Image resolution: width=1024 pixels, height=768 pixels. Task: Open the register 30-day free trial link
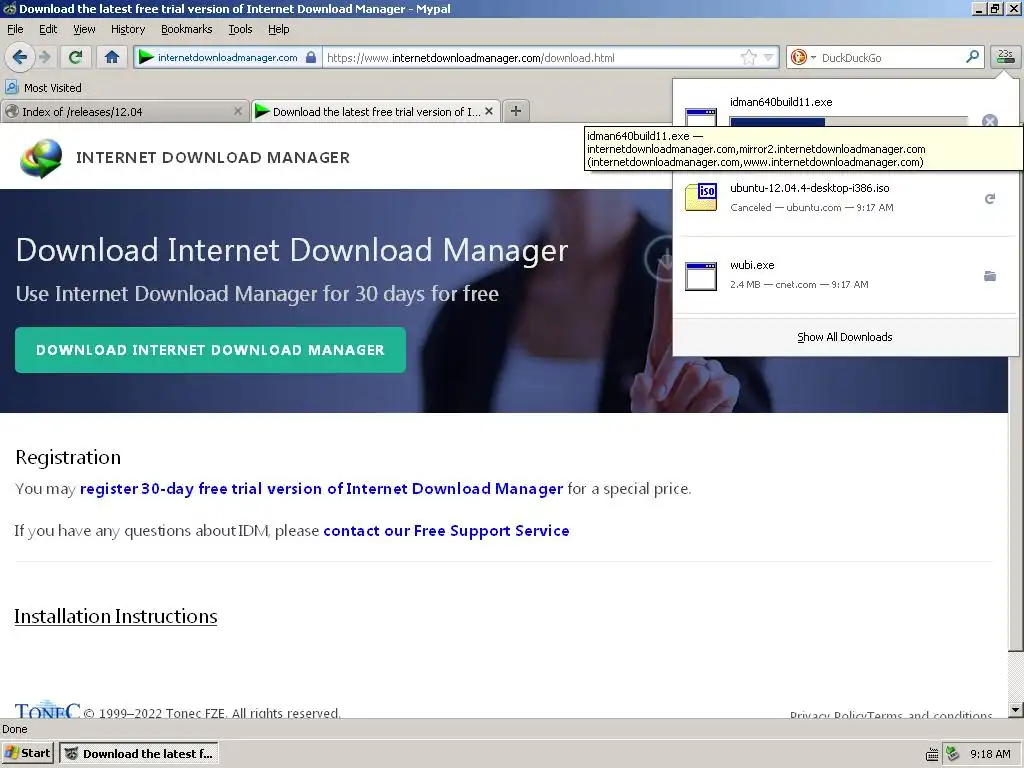point(321,488)
